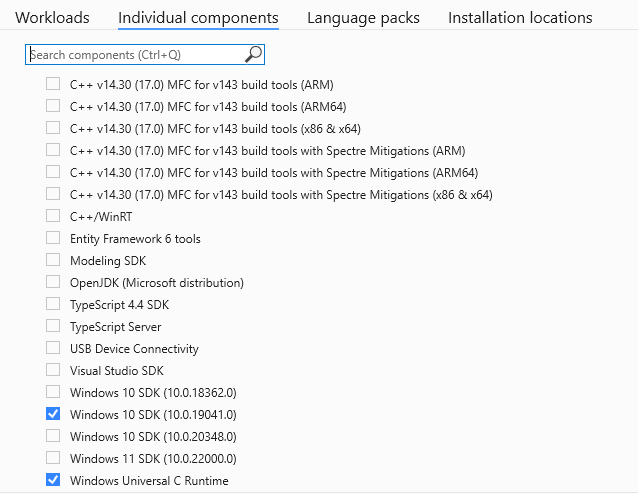Check the USB Device Connectivity box
Screen dimensions: 638x494
coord(53,348)
